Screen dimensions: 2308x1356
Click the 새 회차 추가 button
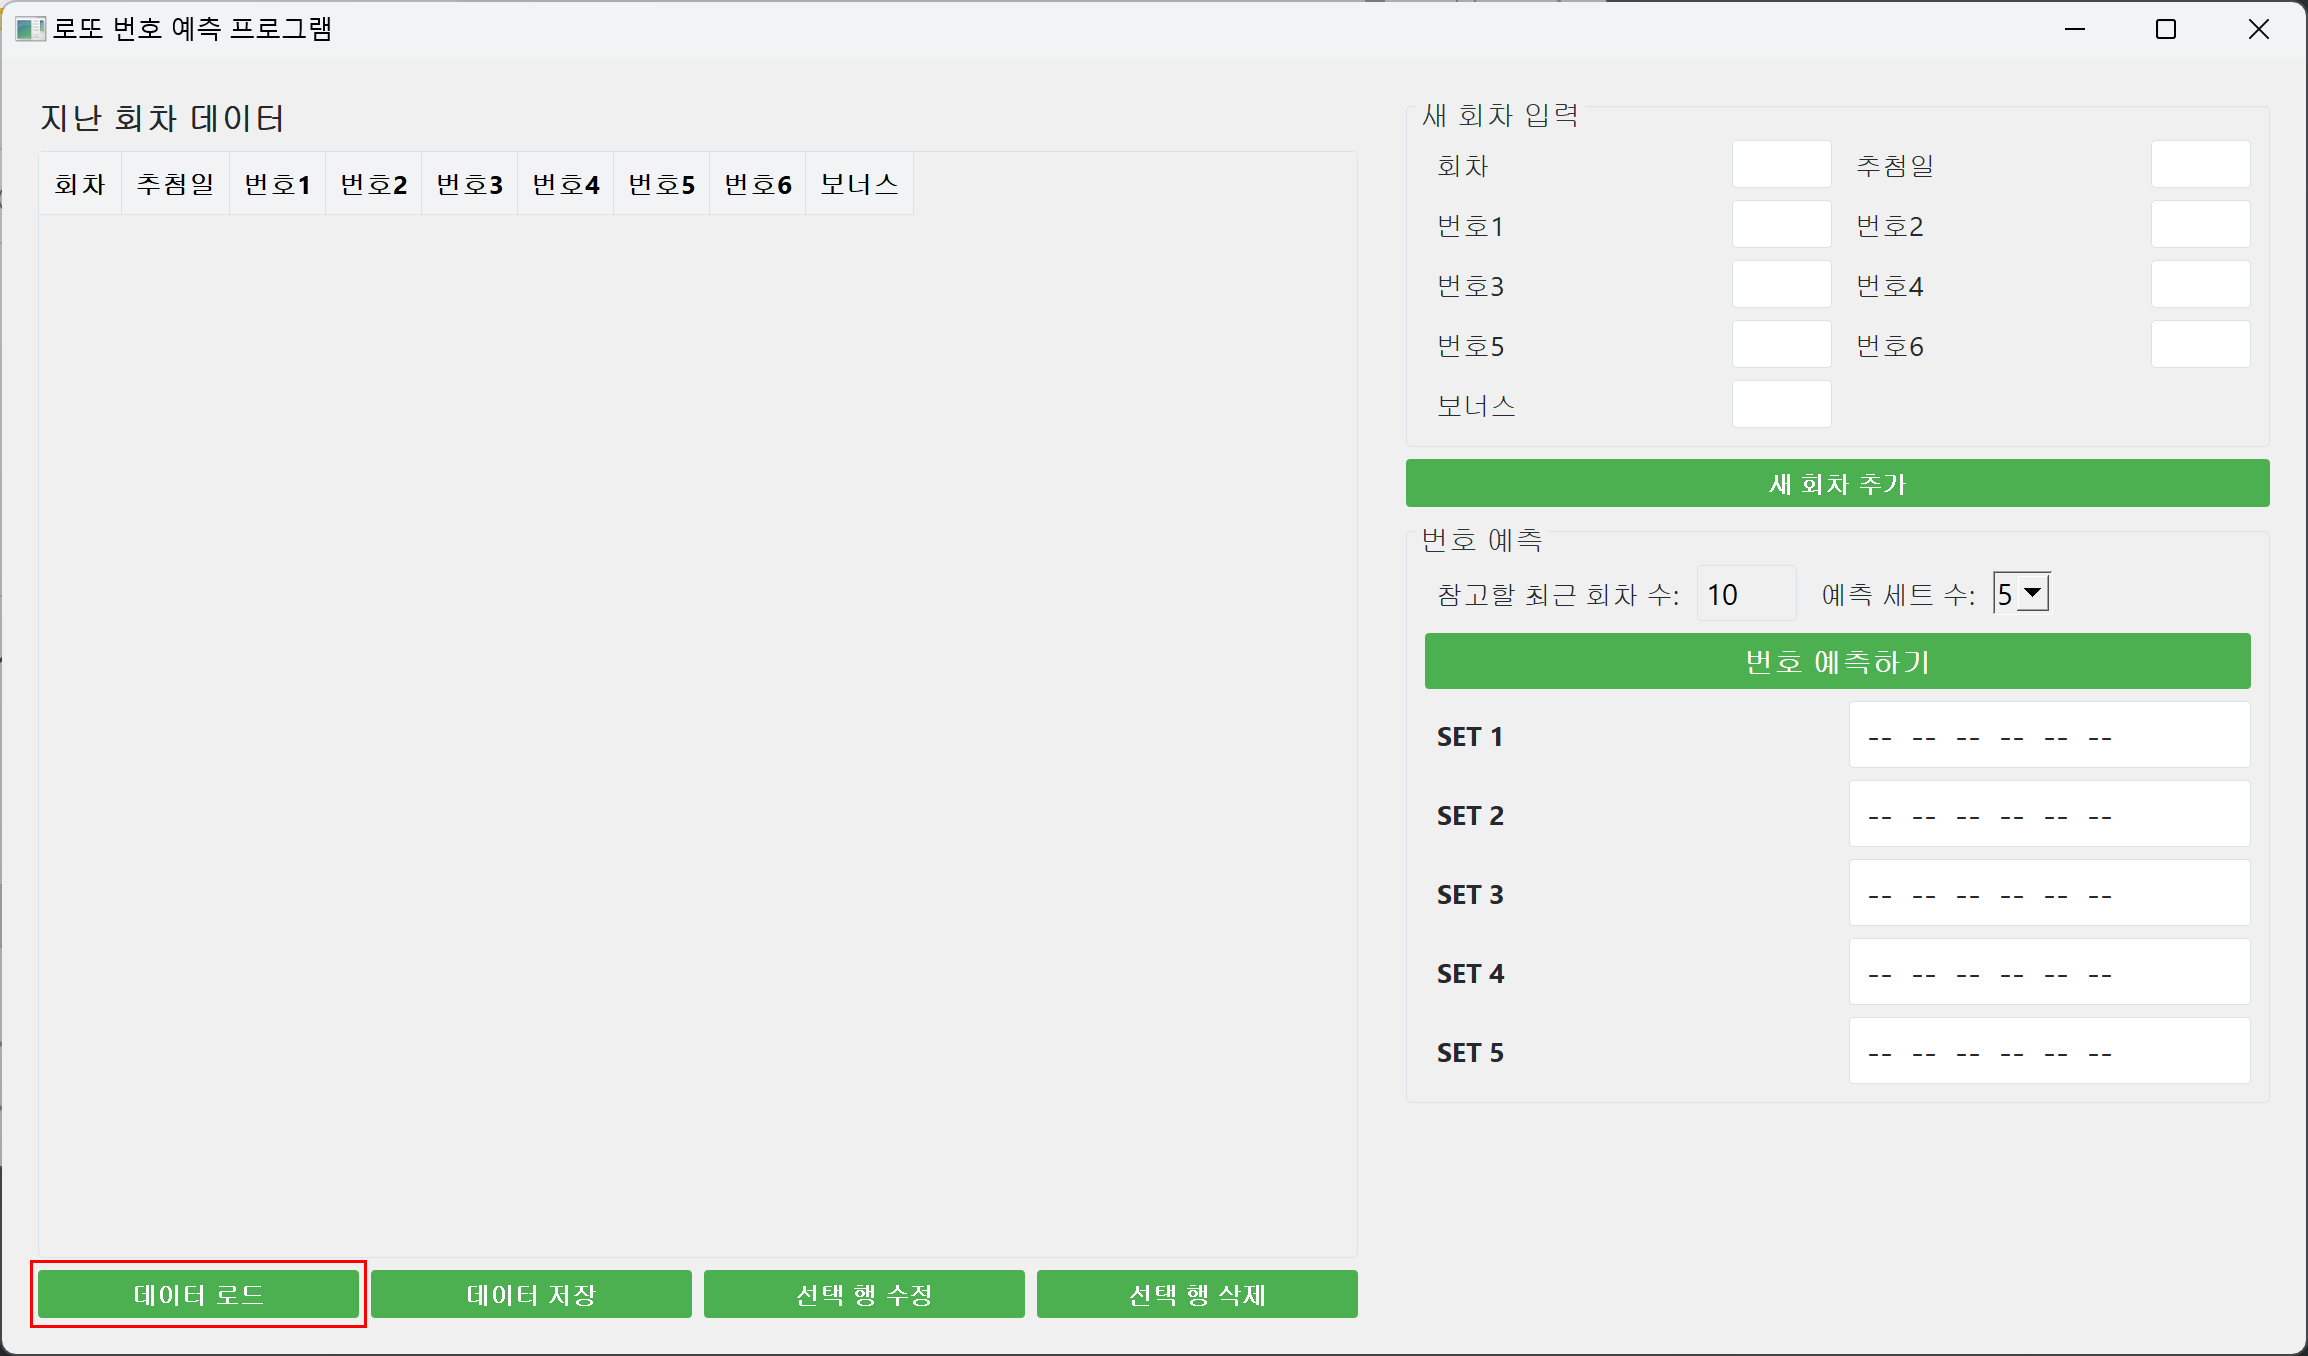1837,484
